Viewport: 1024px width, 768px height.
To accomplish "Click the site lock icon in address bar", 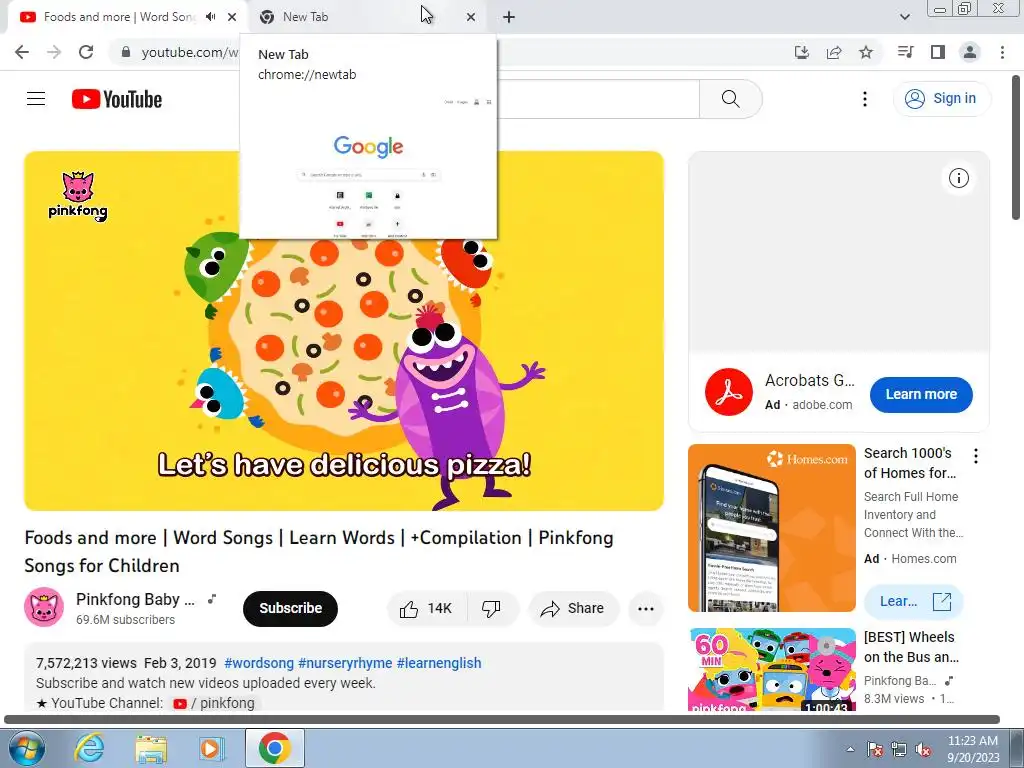I will click(x=126, y=52).
